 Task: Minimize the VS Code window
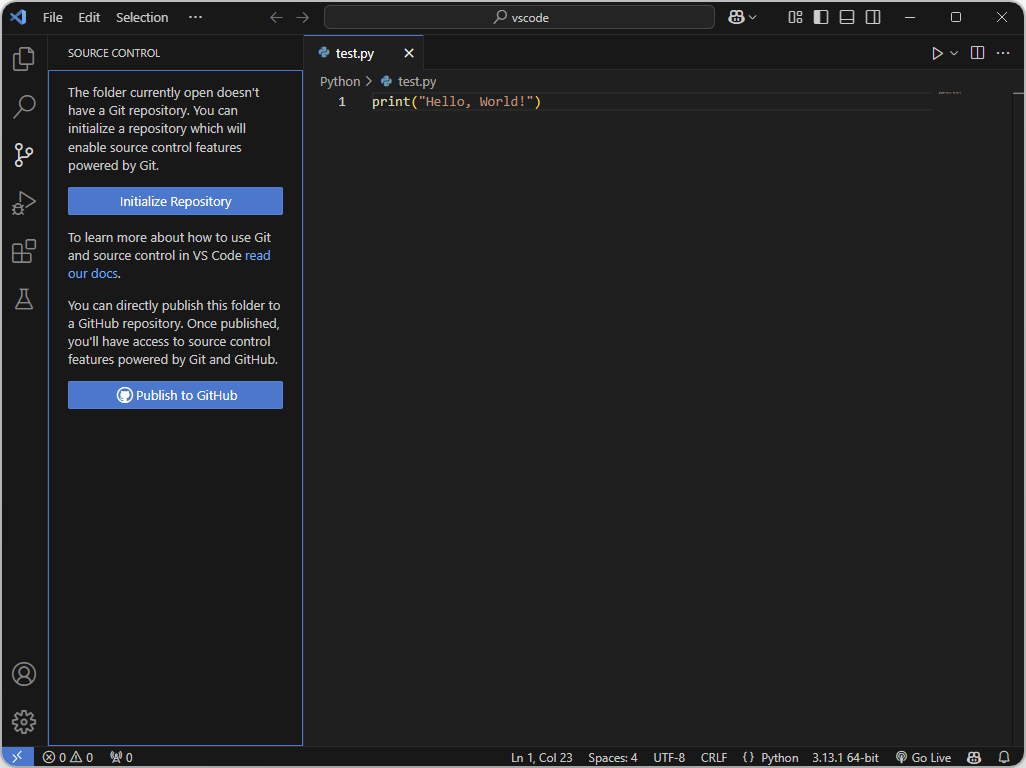coord(910,18)
